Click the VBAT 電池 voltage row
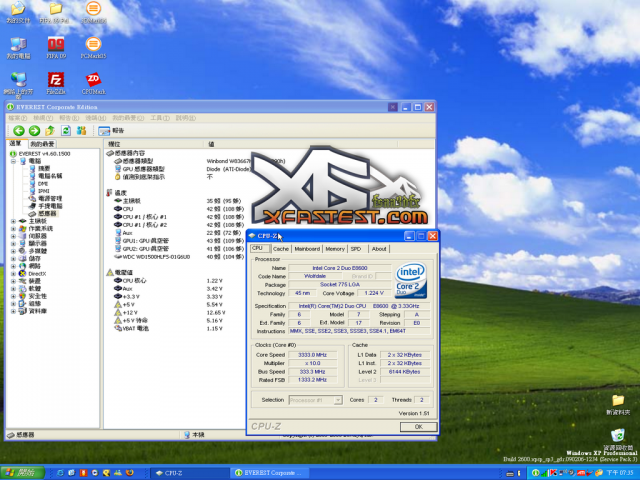This screenshot has height=480, width=640. [x=169, y=329]
